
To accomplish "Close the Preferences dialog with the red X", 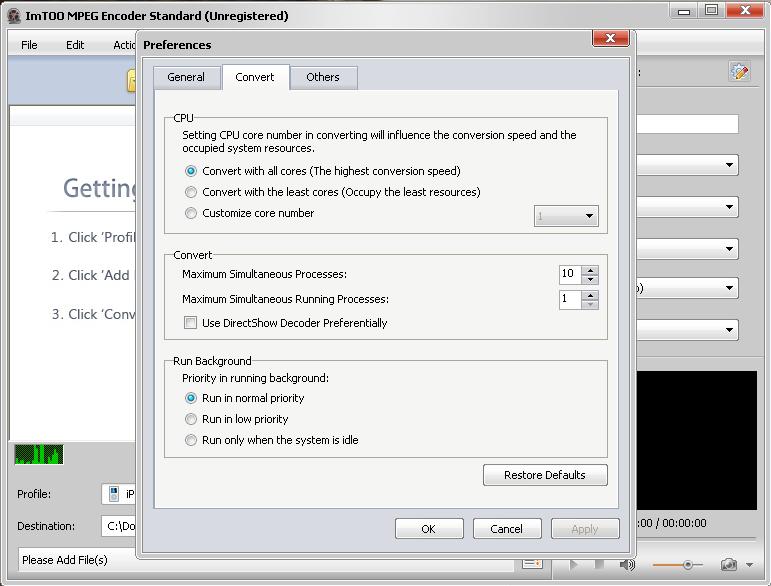I will coord(611,38).
